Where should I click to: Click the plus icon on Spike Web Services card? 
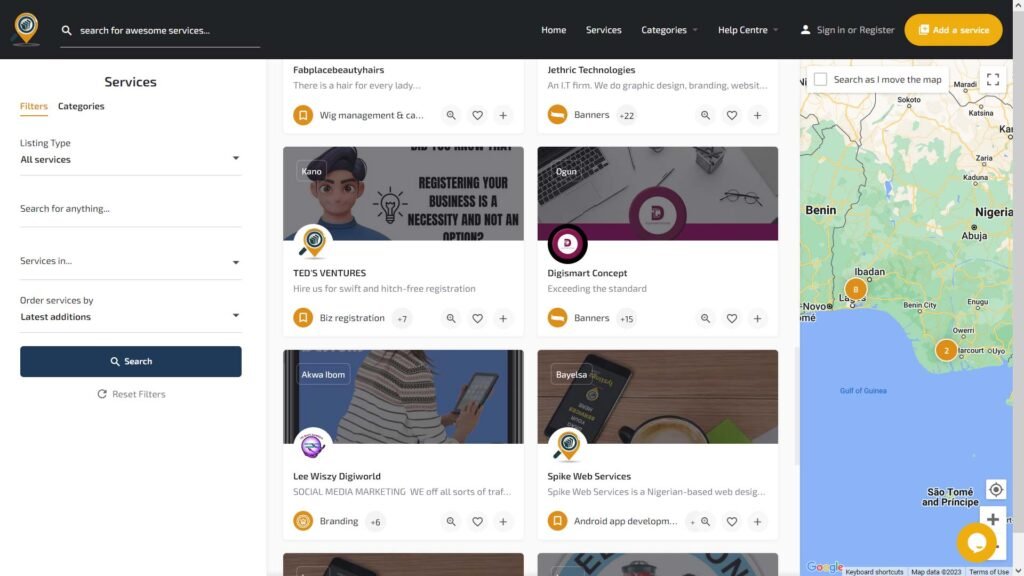click(x=758, y=521)
